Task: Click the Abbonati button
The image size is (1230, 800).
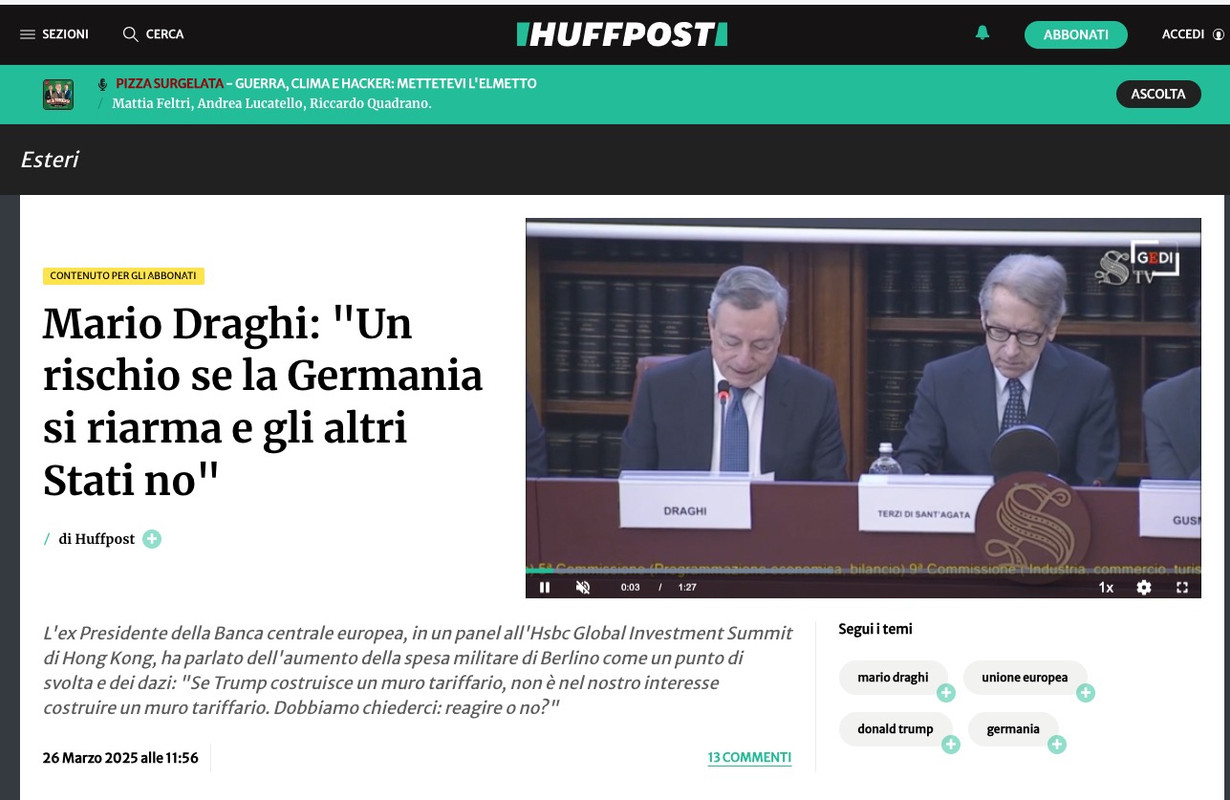Action: tap(1076, 34)
